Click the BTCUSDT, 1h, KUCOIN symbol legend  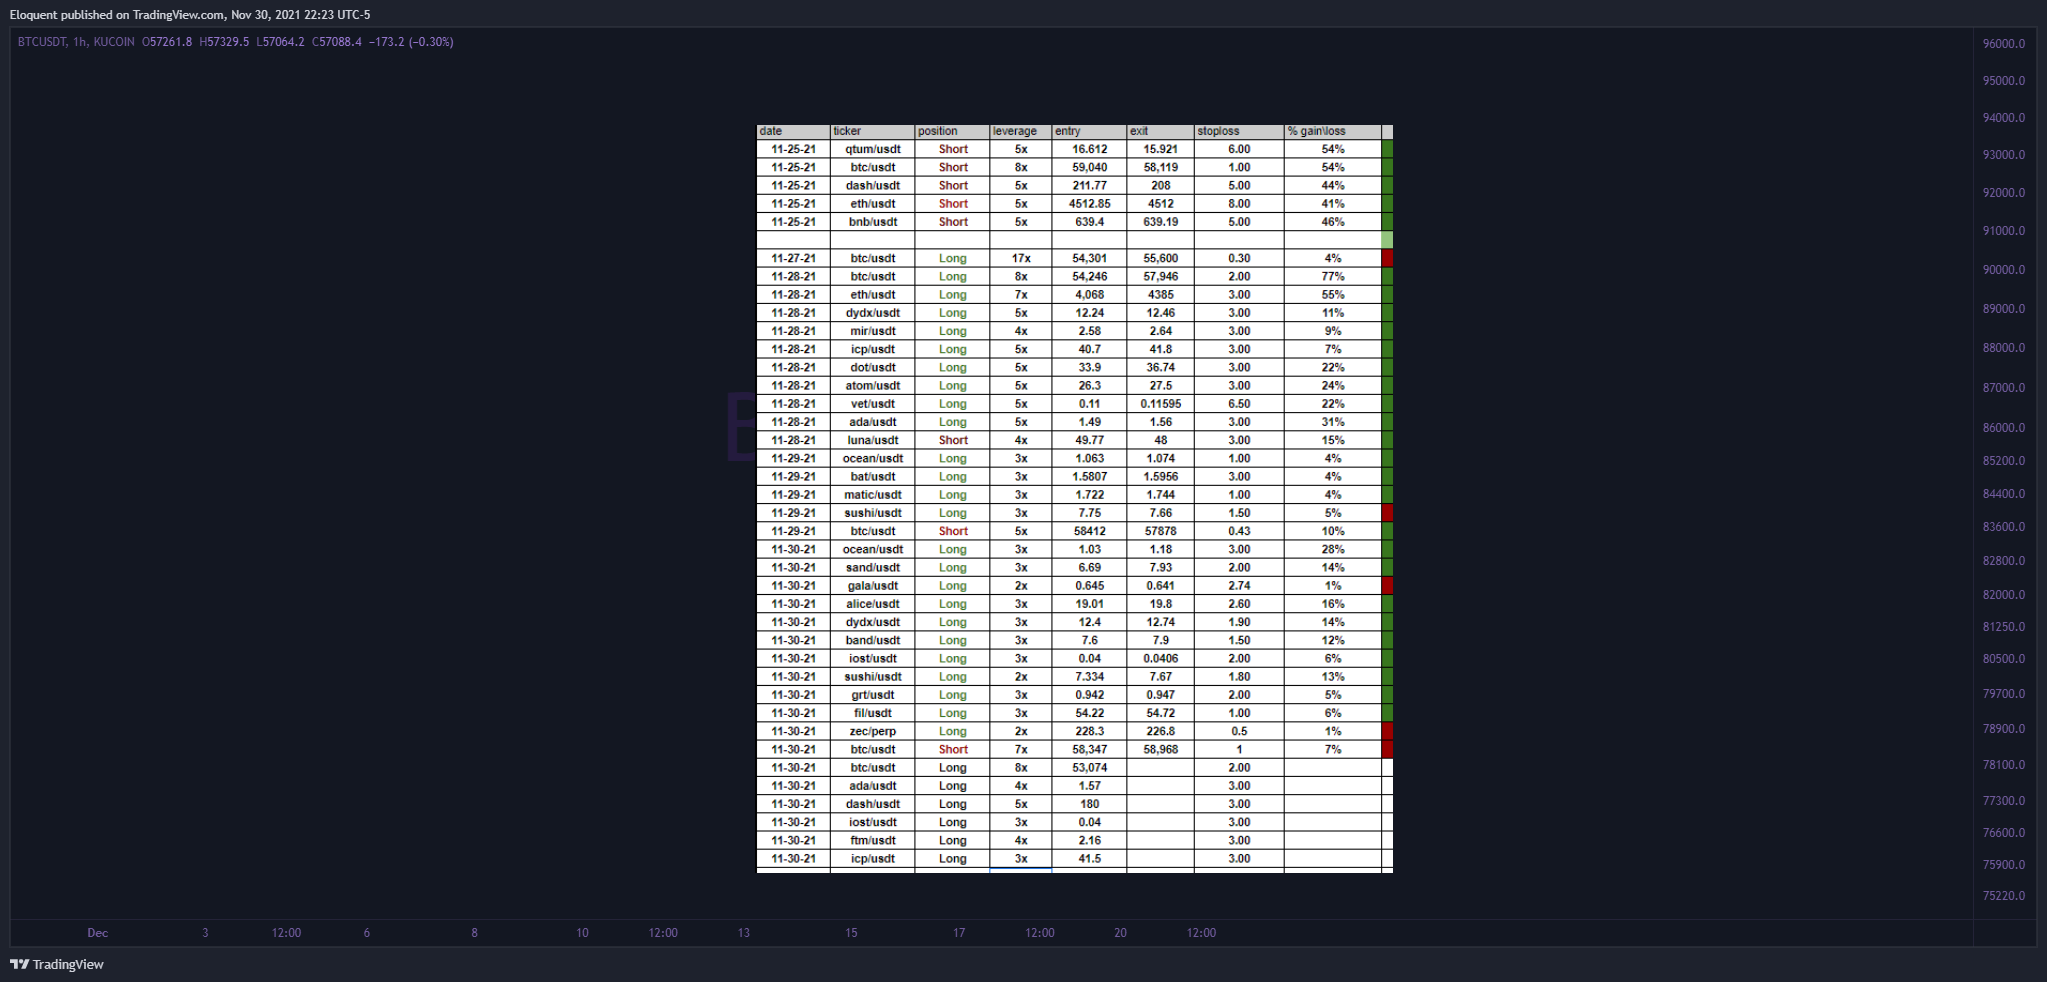[x=76, y=42]
